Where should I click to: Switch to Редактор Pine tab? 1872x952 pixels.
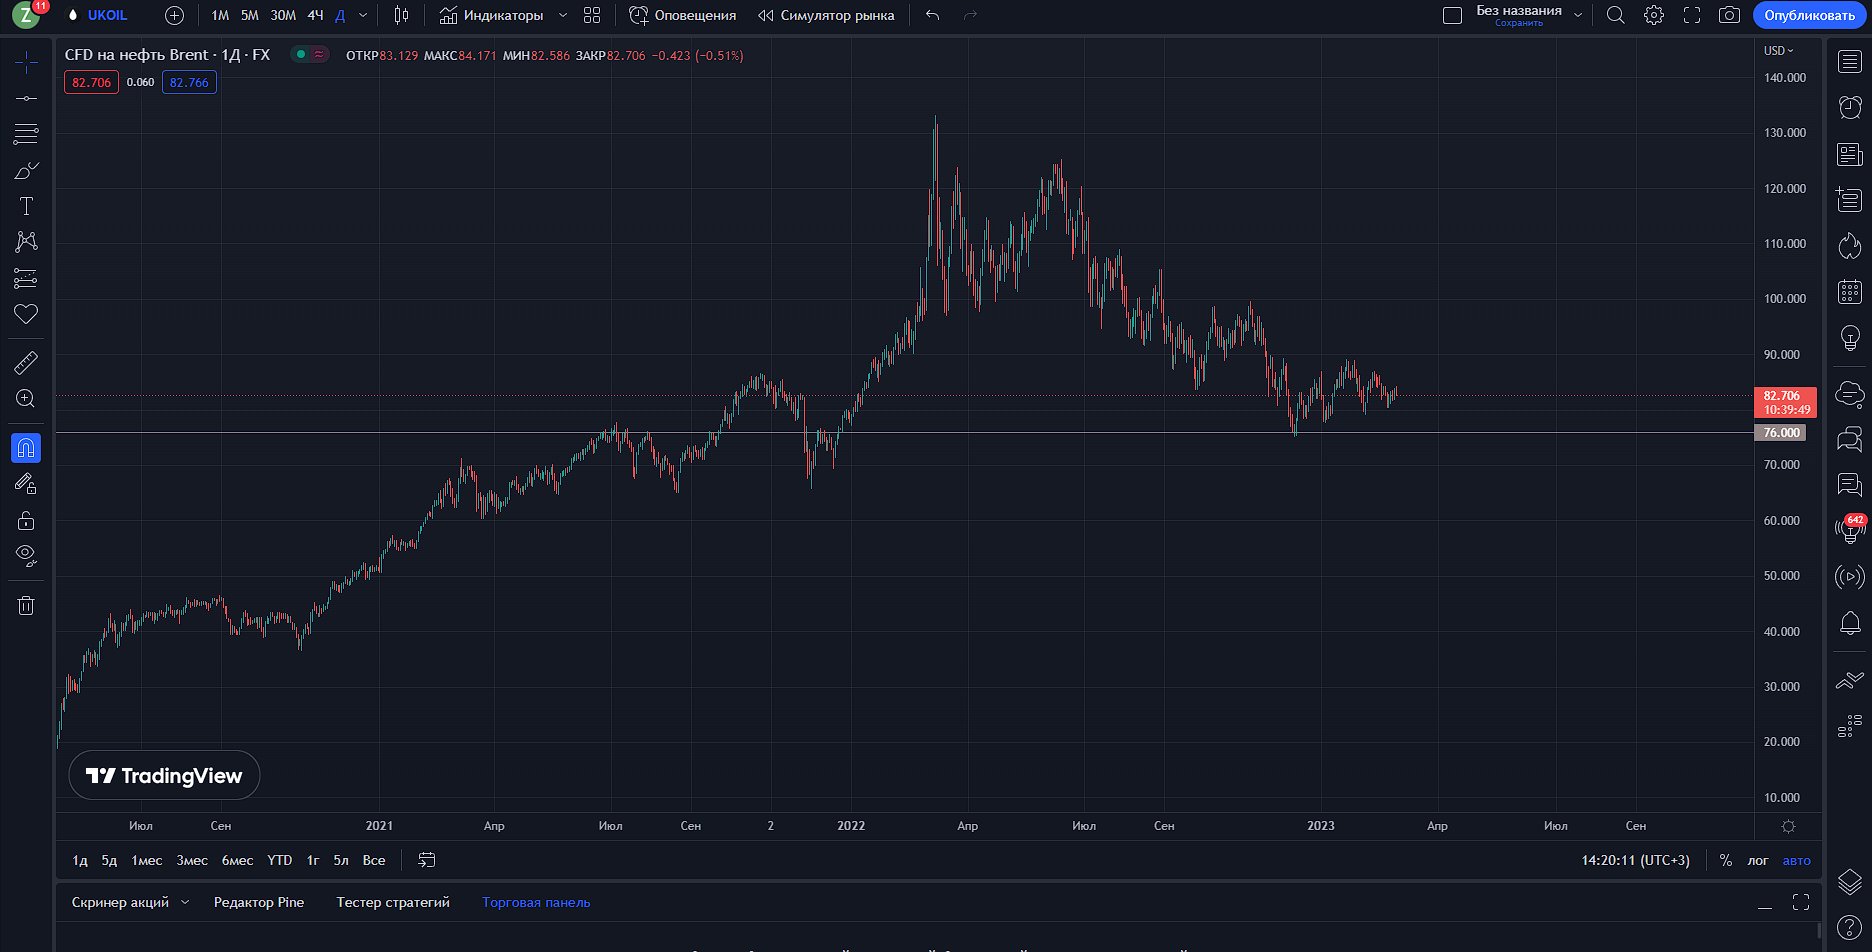[x=259, y=902]
